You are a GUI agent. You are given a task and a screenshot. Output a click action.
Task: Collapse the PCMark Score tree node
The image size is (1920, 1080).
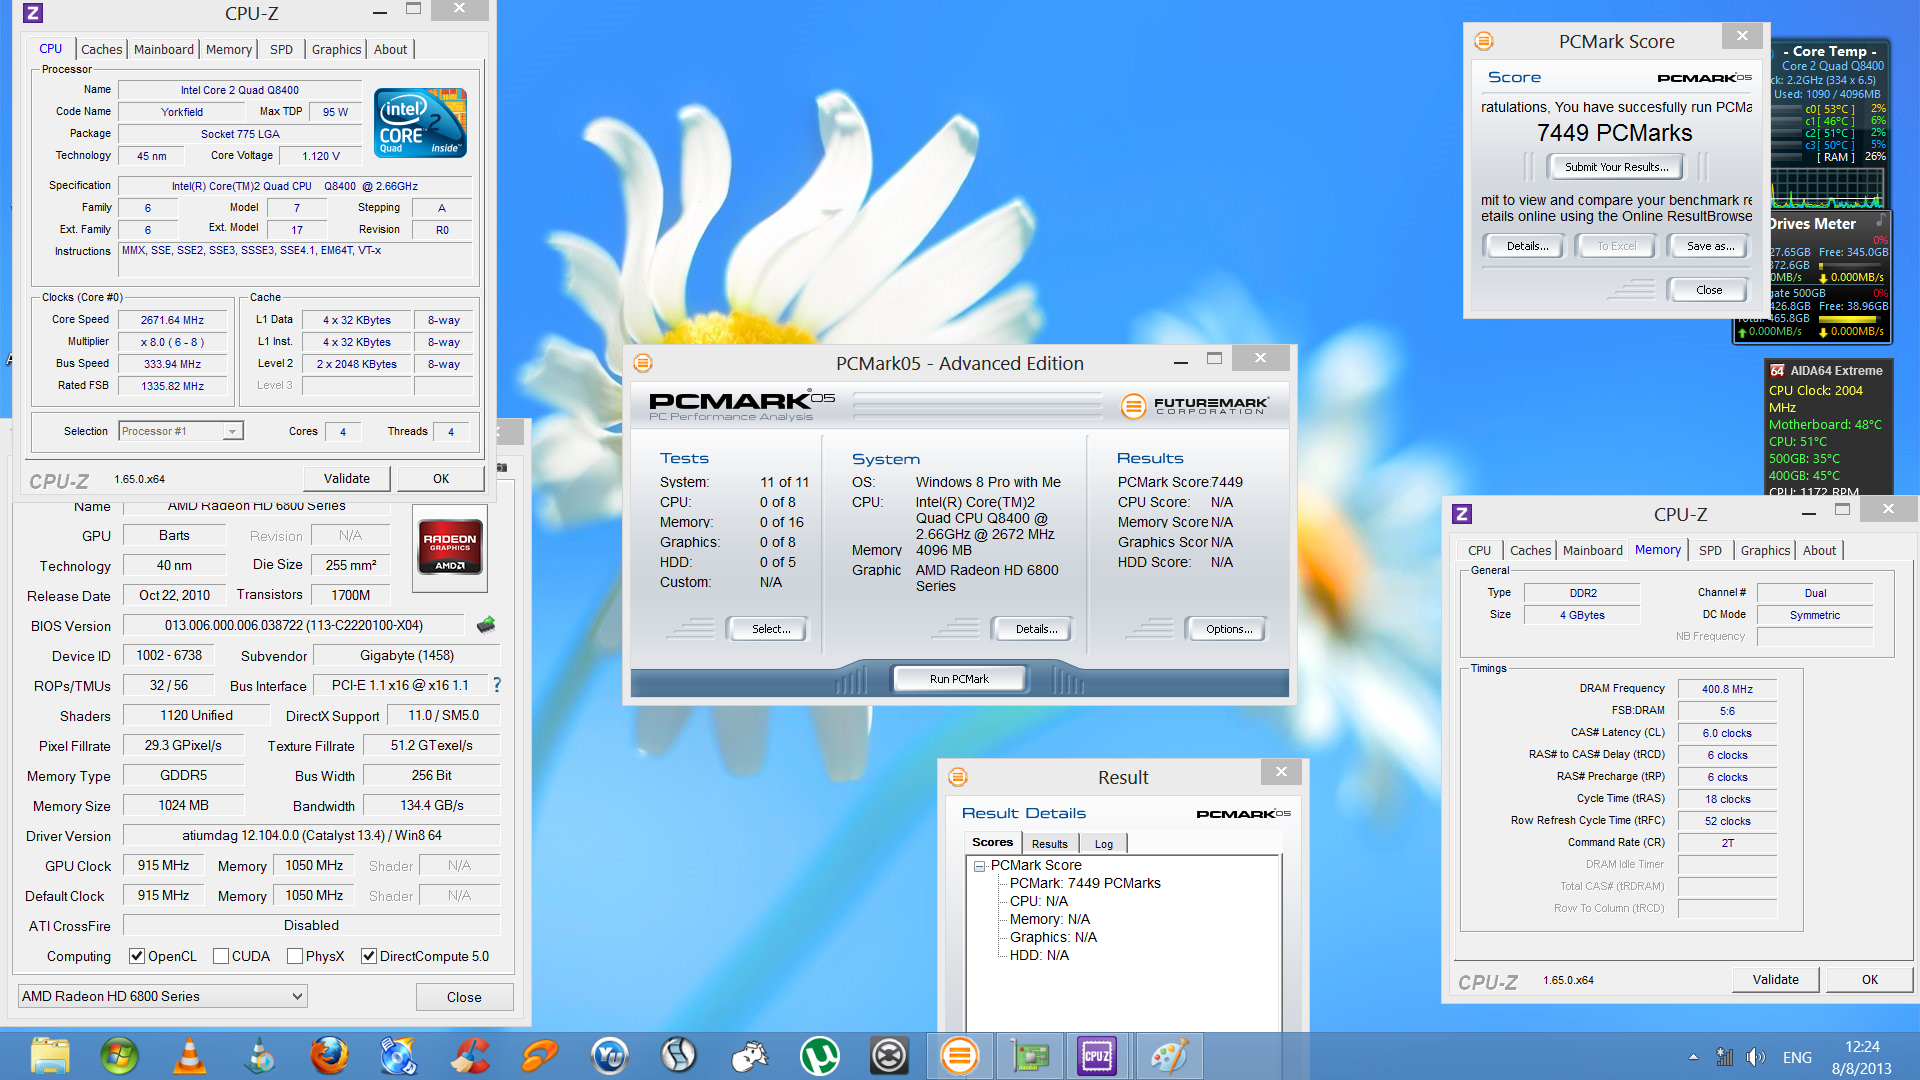[980, 866]
